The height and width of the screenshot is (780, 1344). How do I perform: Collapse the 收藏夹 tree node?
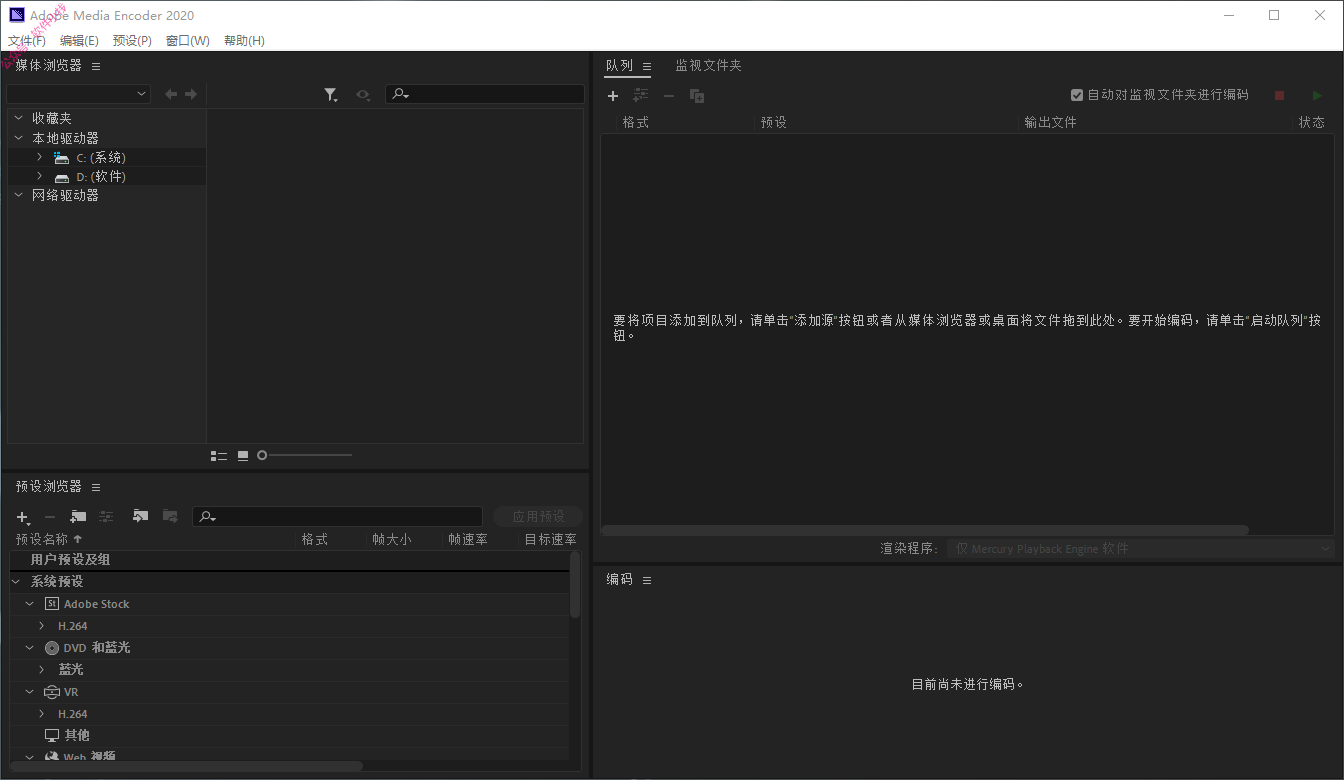click(x=18, y=118)
